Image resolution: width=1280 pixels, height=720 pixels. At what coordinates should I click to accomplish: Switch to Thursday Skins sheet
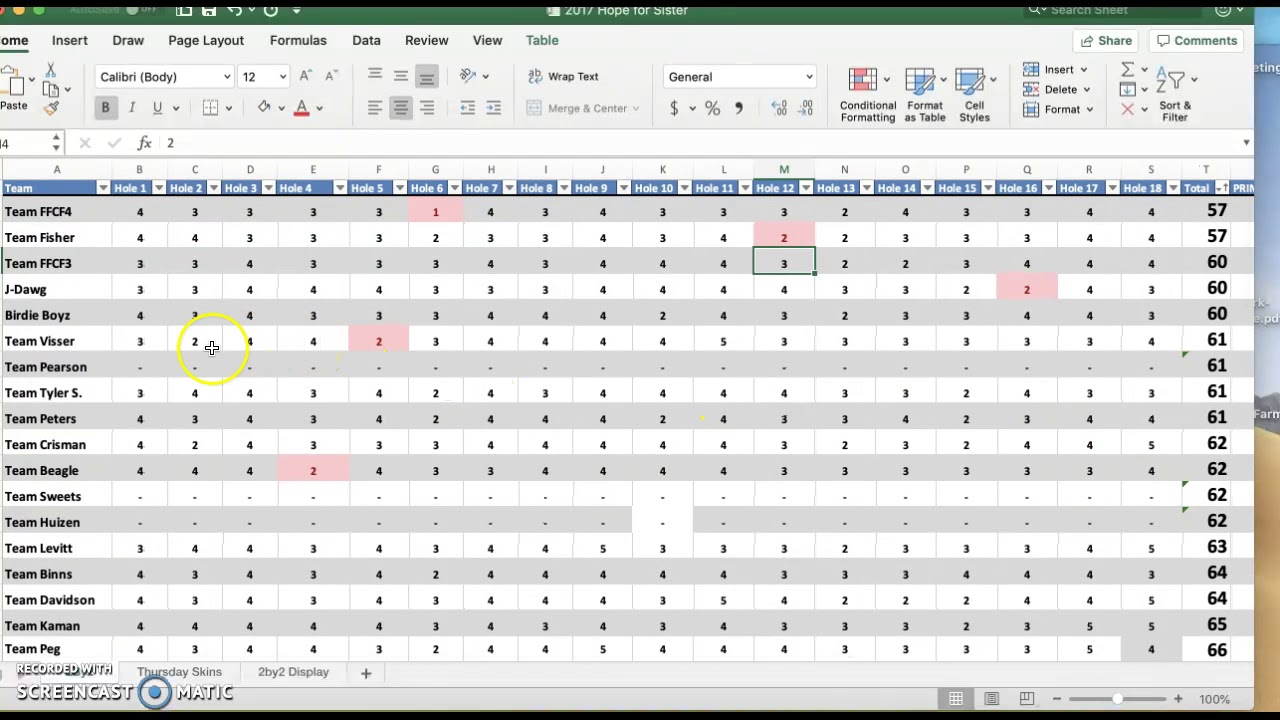[179, 672]
